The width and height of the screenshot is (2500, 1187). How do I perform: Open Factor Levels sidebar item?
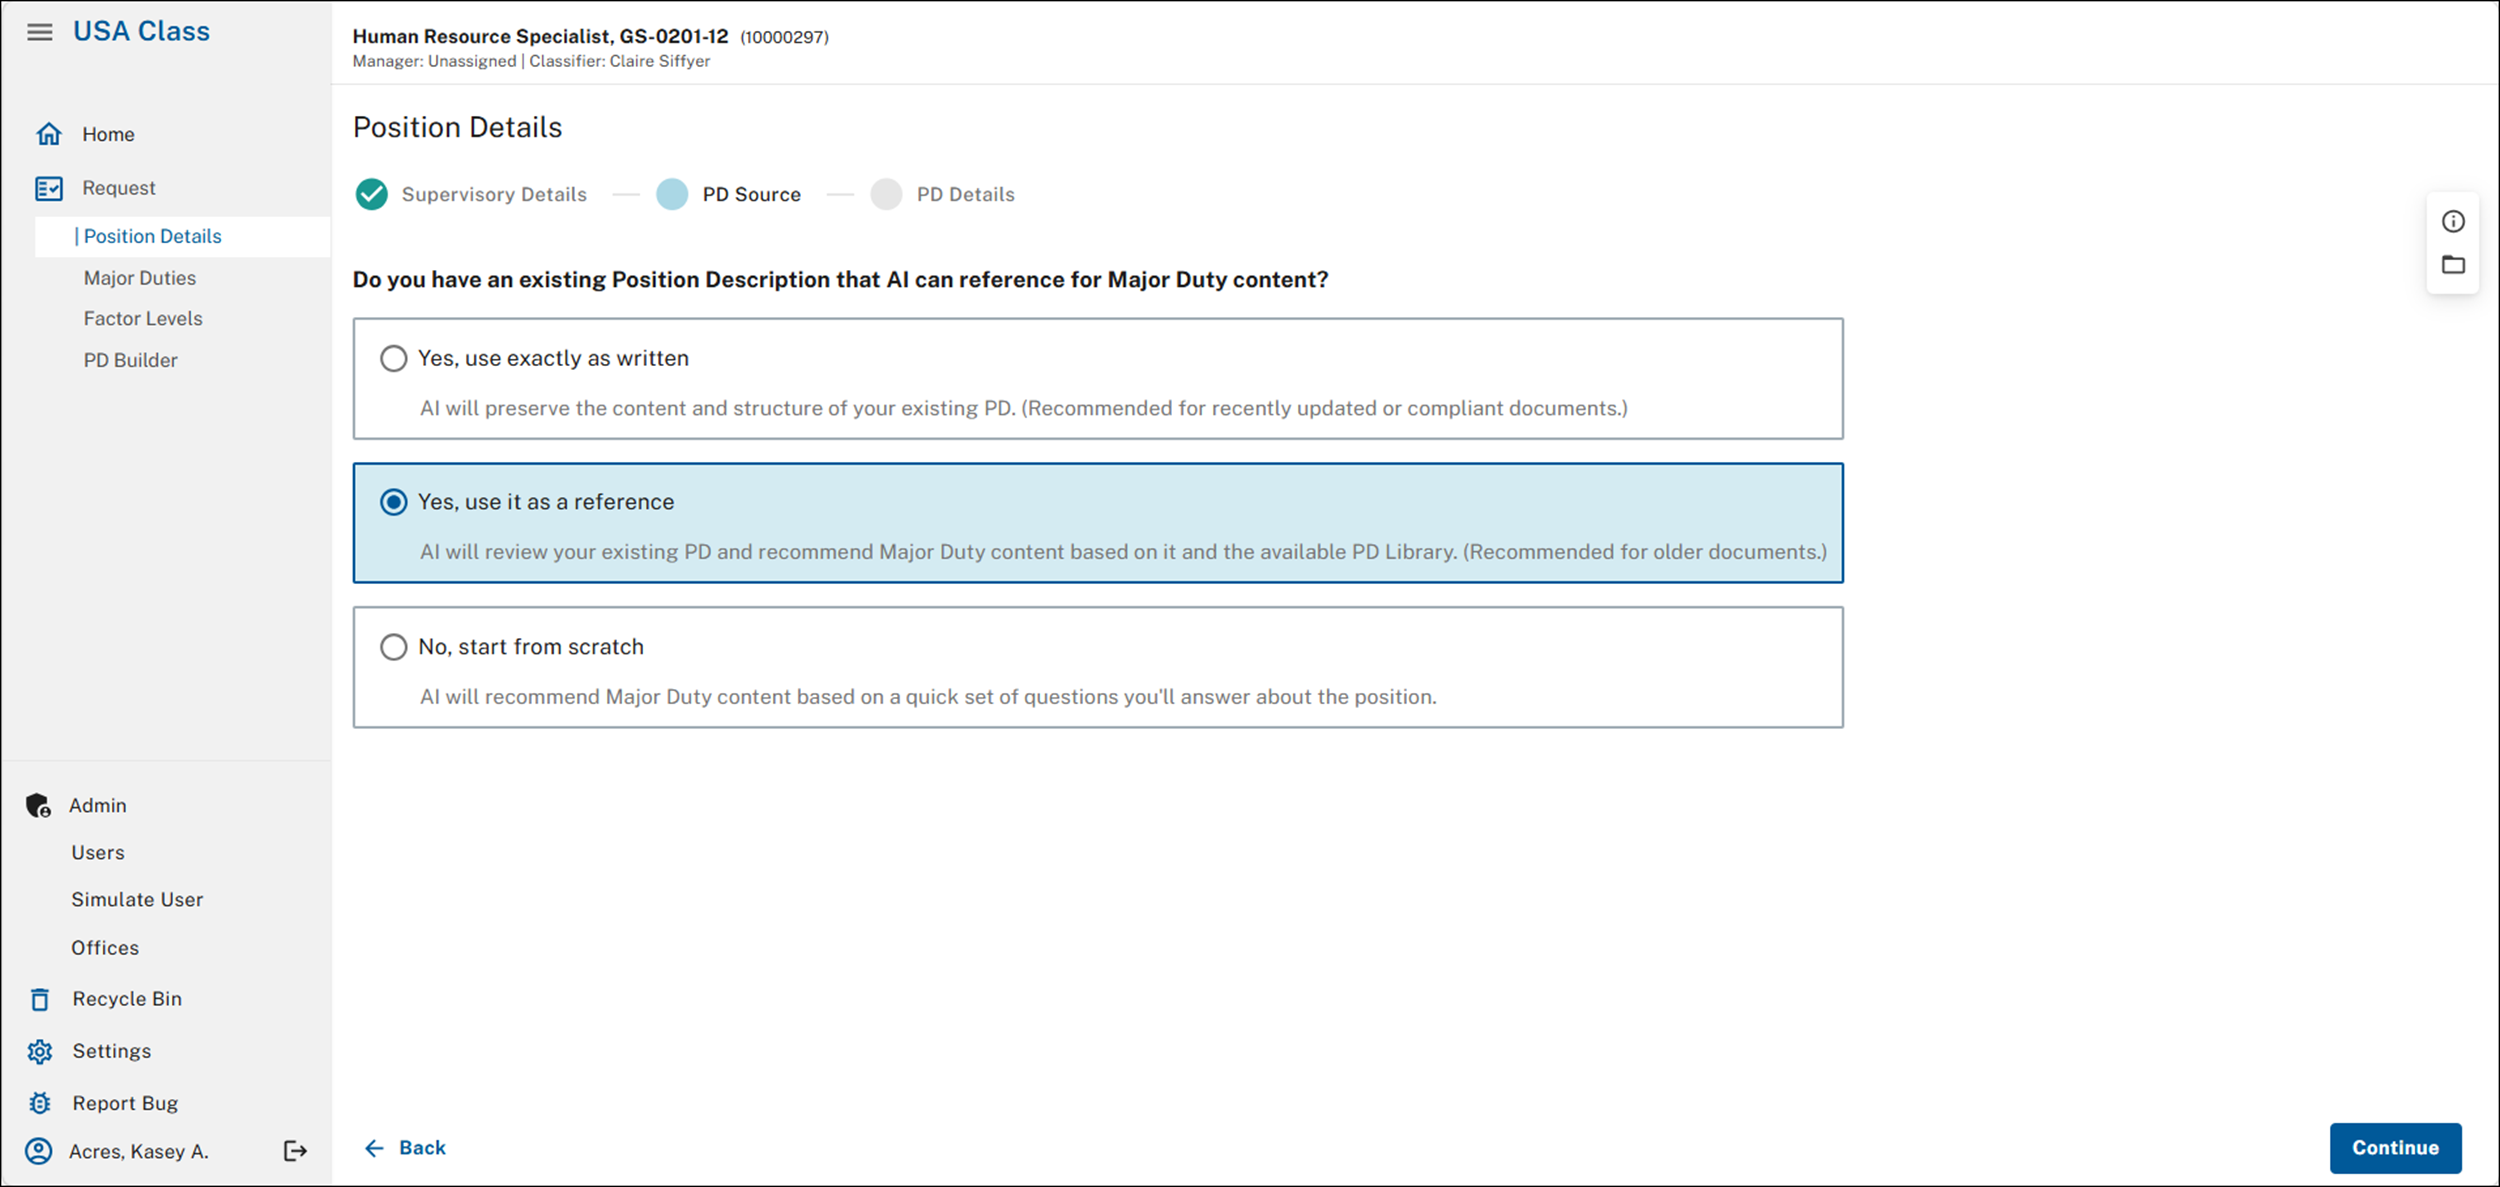click(143, 318)
